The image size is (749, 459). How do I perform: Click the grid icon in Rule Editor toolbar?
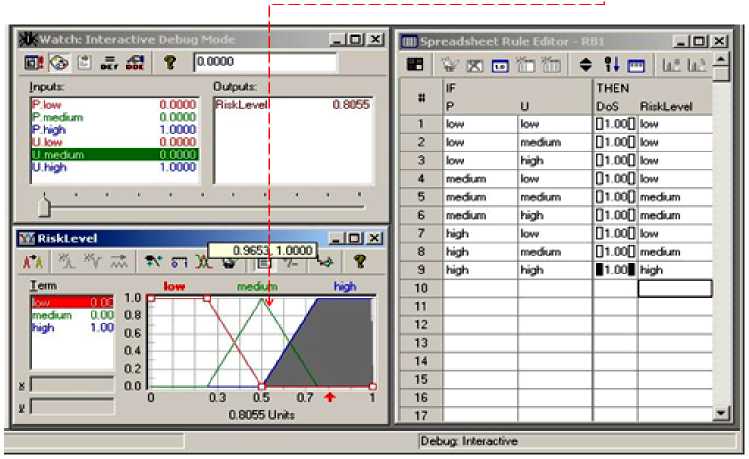415,64
